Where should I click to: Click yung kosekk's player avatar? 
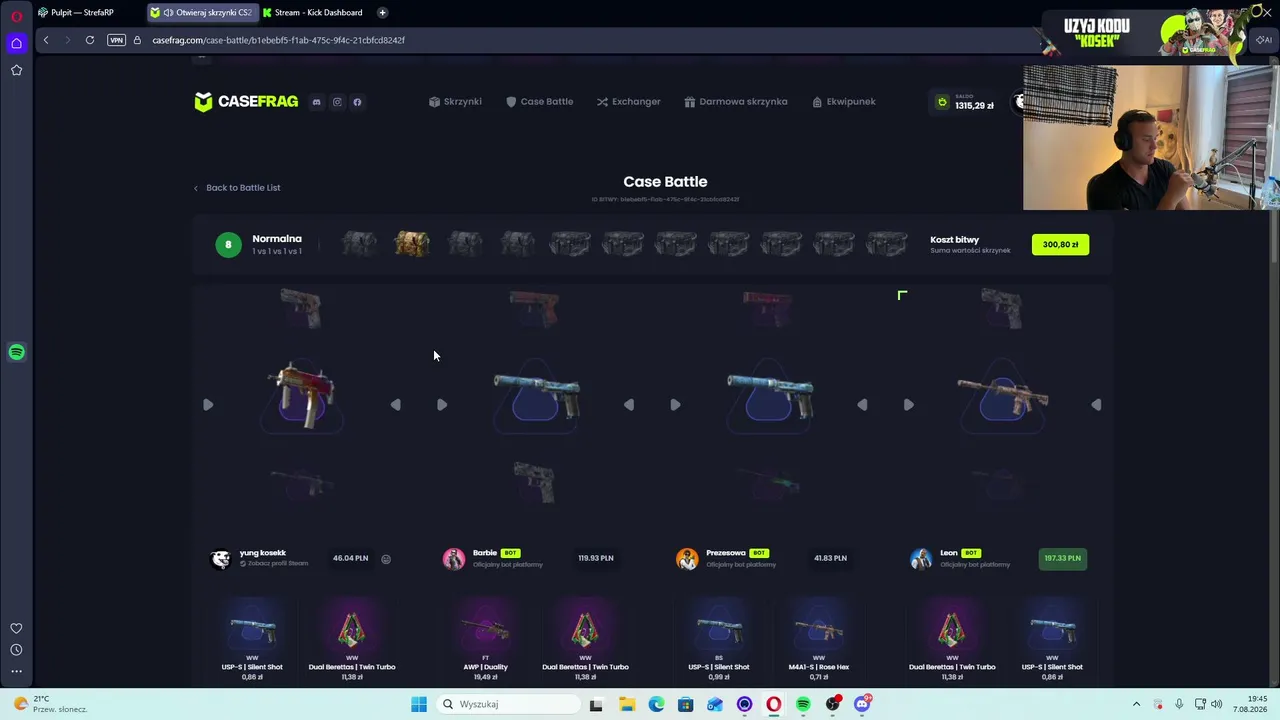click(x=221, y=558)
